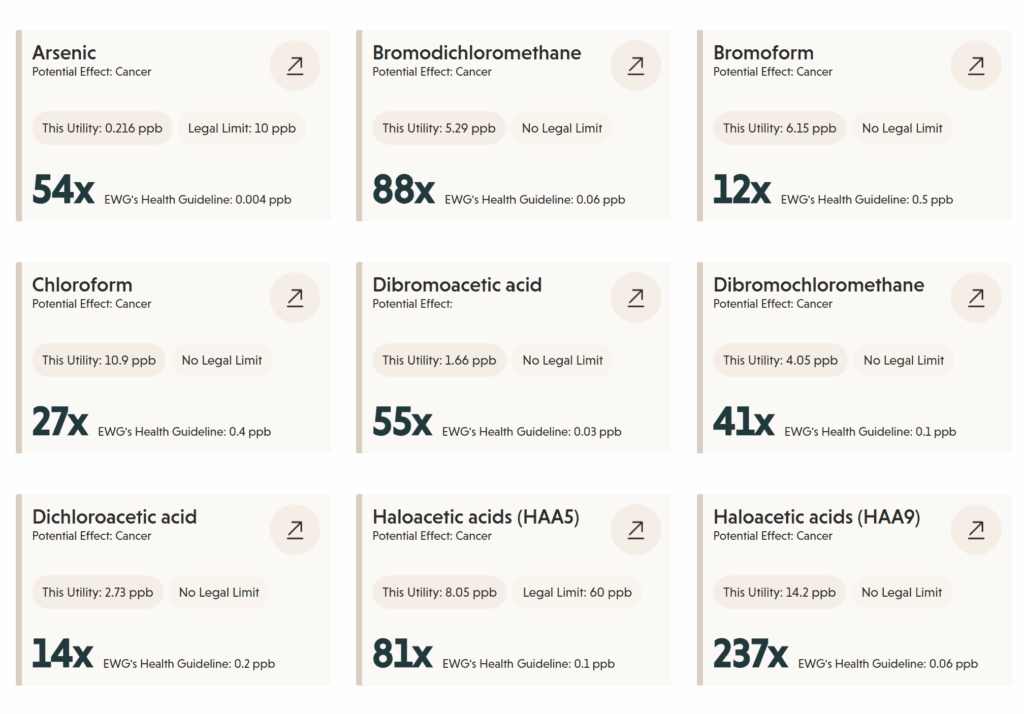Open Chloroform details arrow icon

(295, 297)
